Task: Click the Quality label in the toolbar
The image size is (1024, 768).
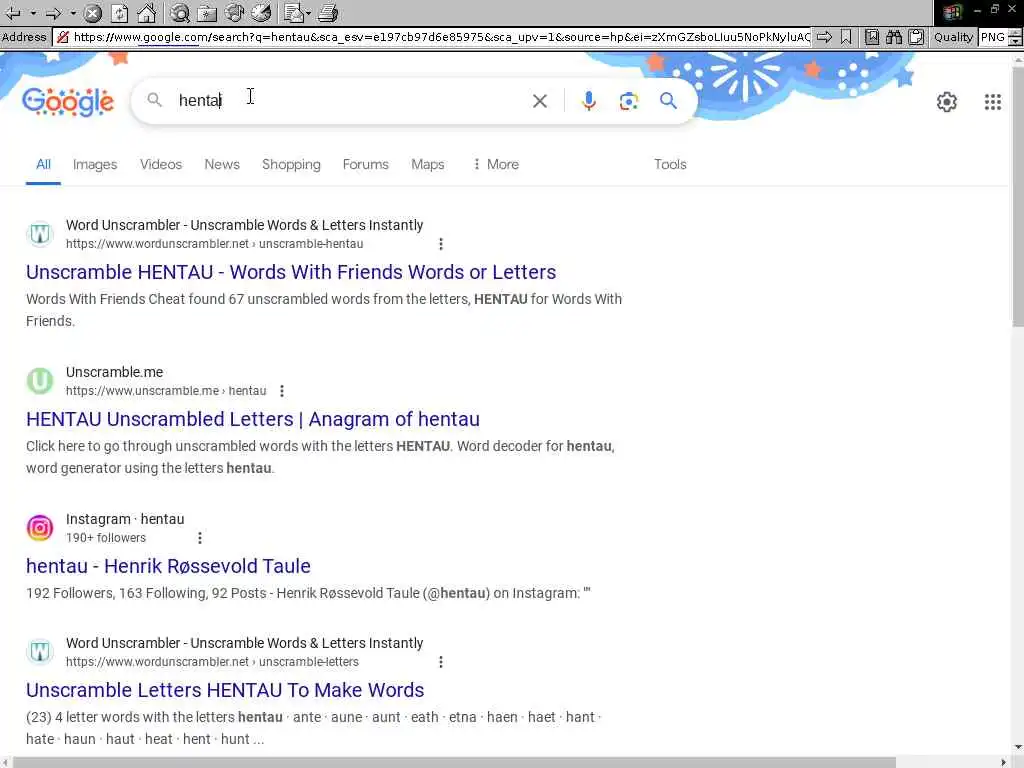Action: (953, 37)
